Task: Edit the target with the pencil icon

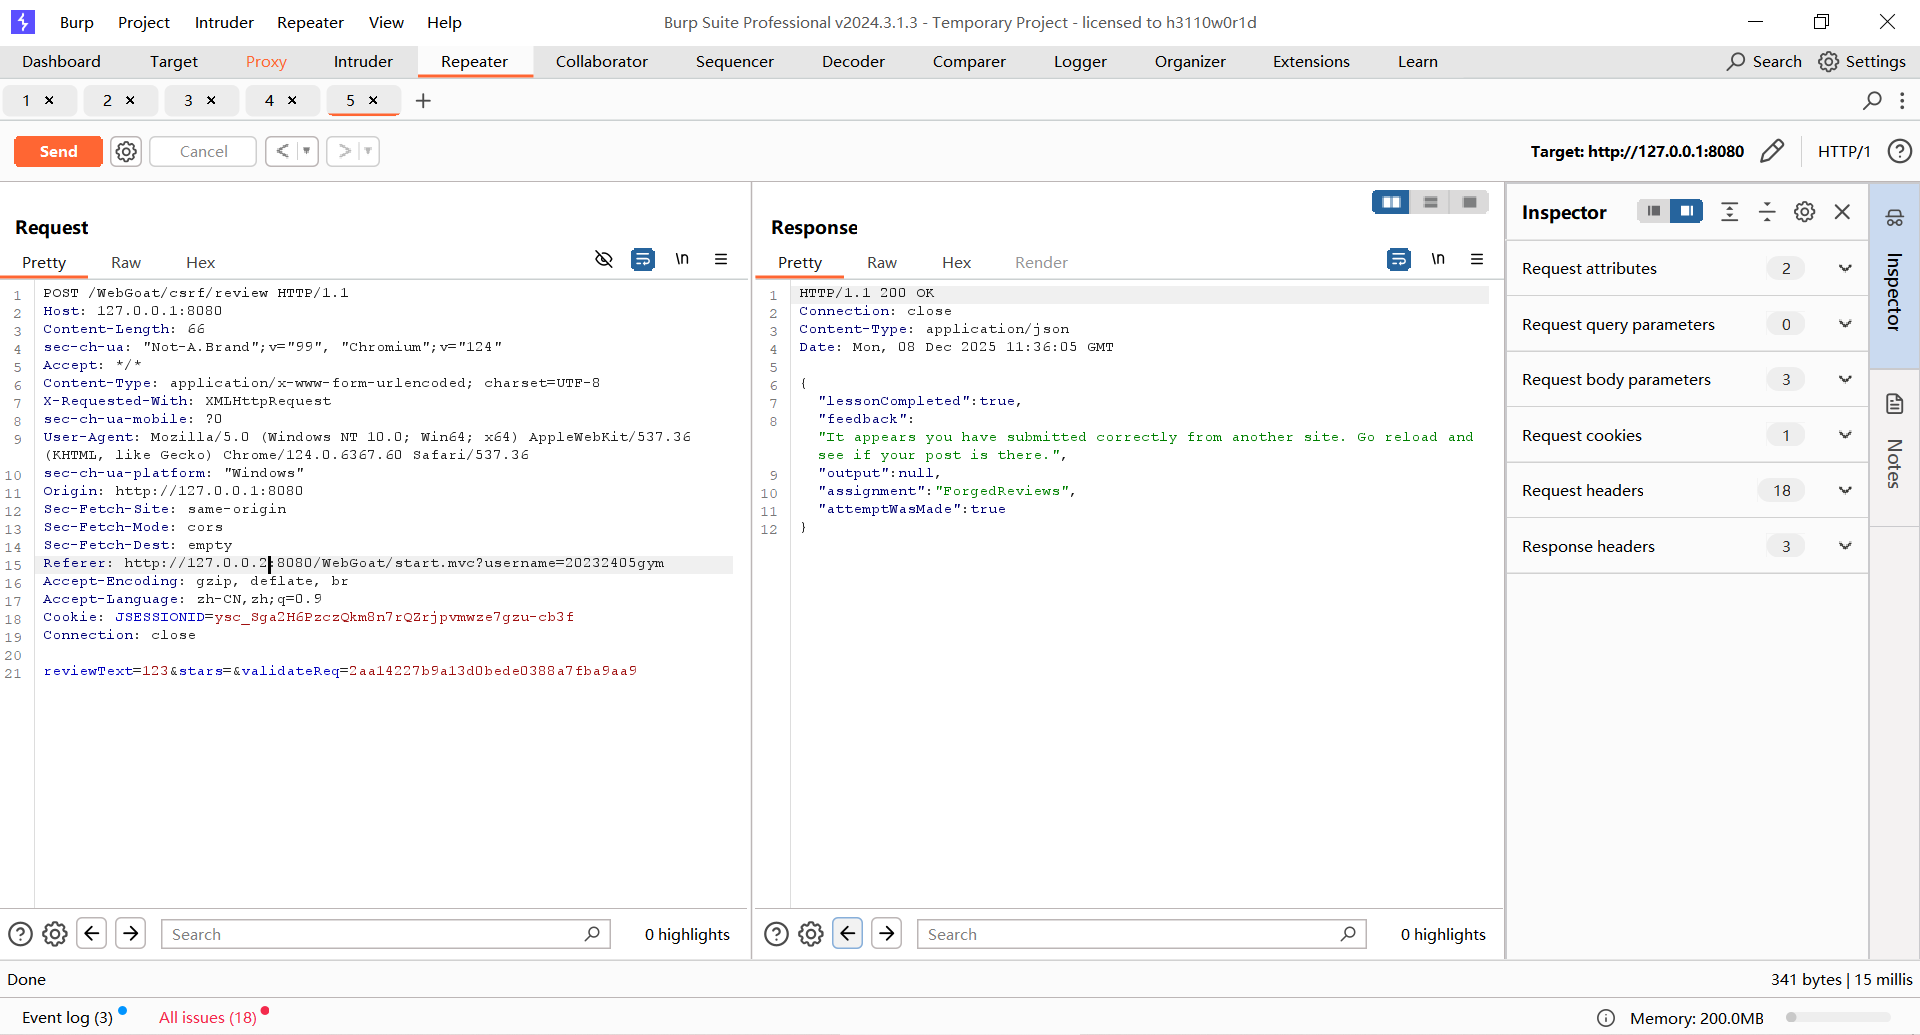Action: [1772, 151]
